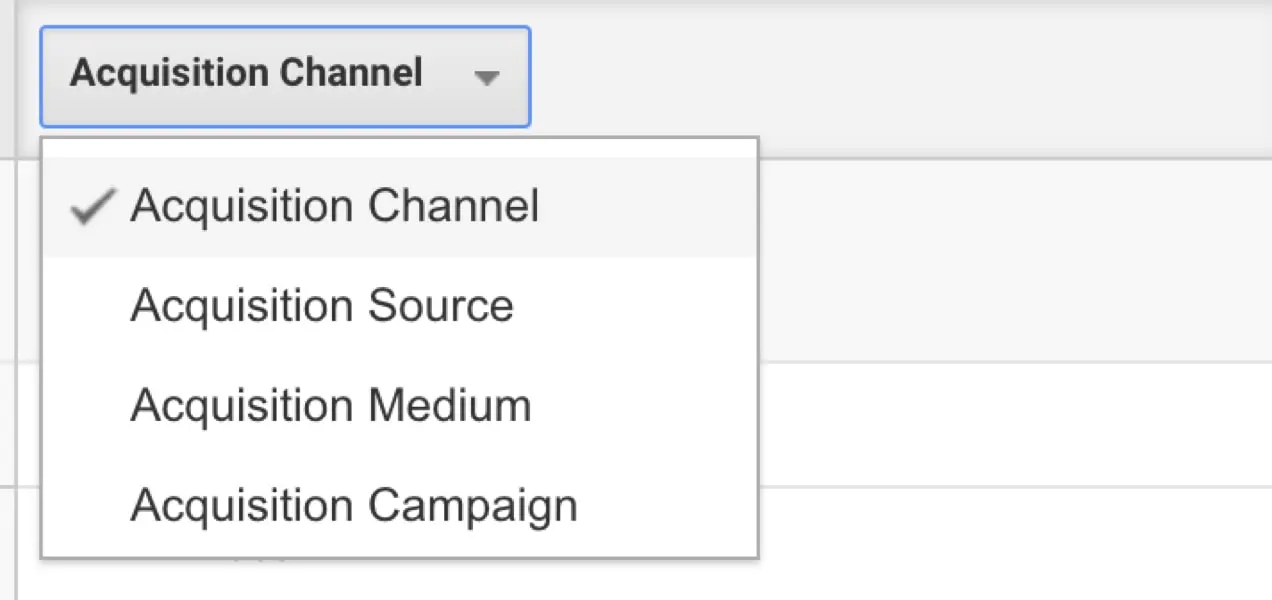Click the small caret arrow in dropdown button

tap(487, 78)
